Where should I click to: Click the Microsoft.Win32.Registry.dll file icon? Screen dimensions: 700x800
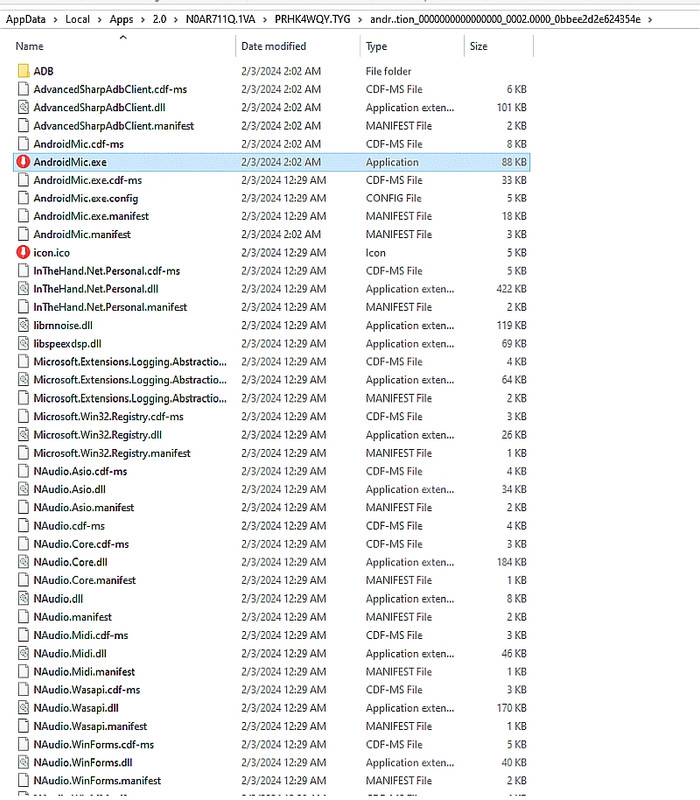pos(23,435)
